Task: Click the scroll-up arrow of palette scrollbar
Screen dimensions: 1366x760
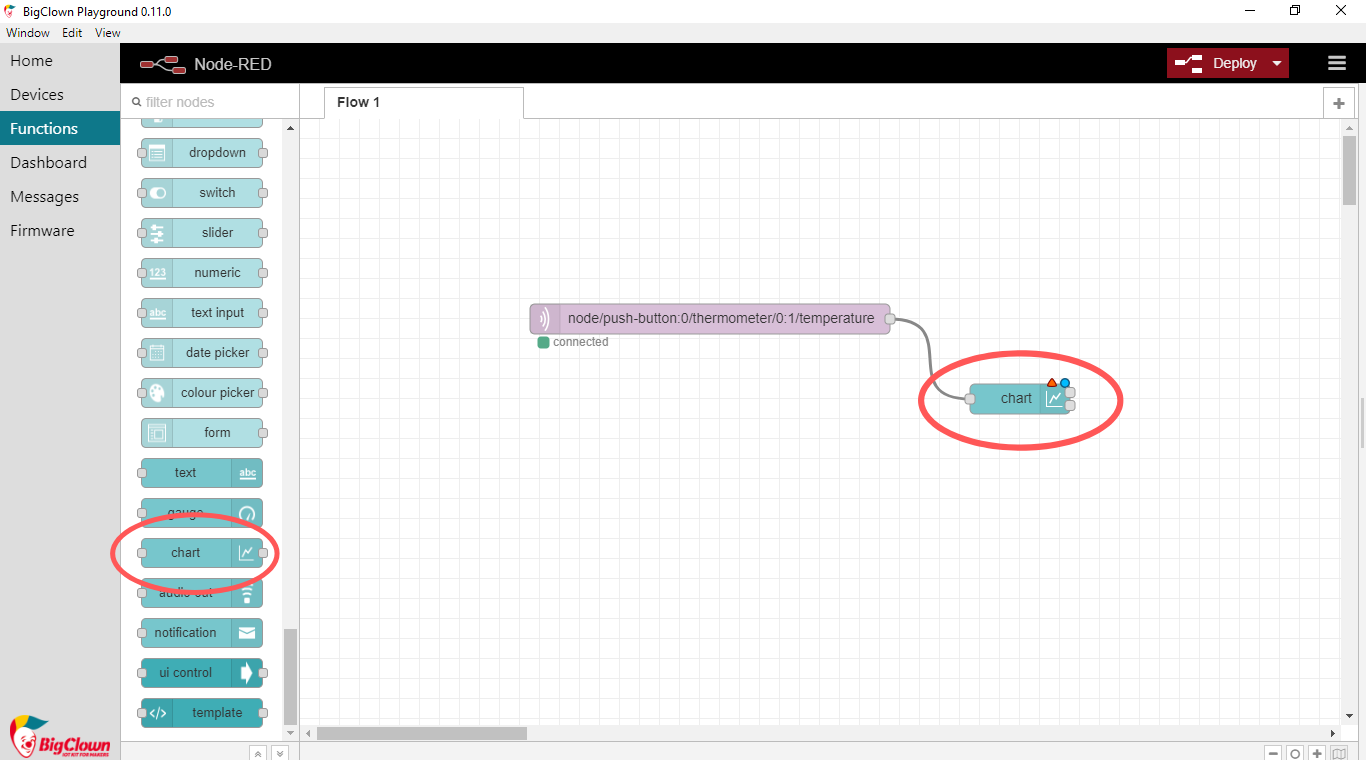Action: 291,129
